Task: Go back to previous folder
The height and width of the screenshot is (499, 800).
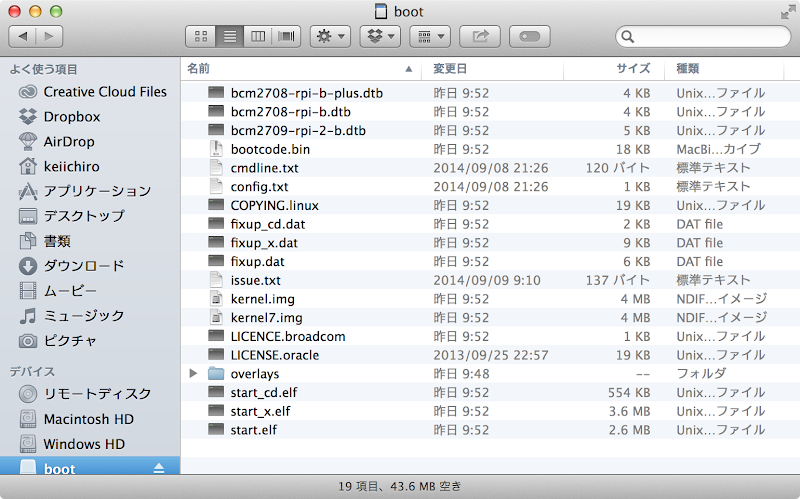Action: [x=23, y=36]
